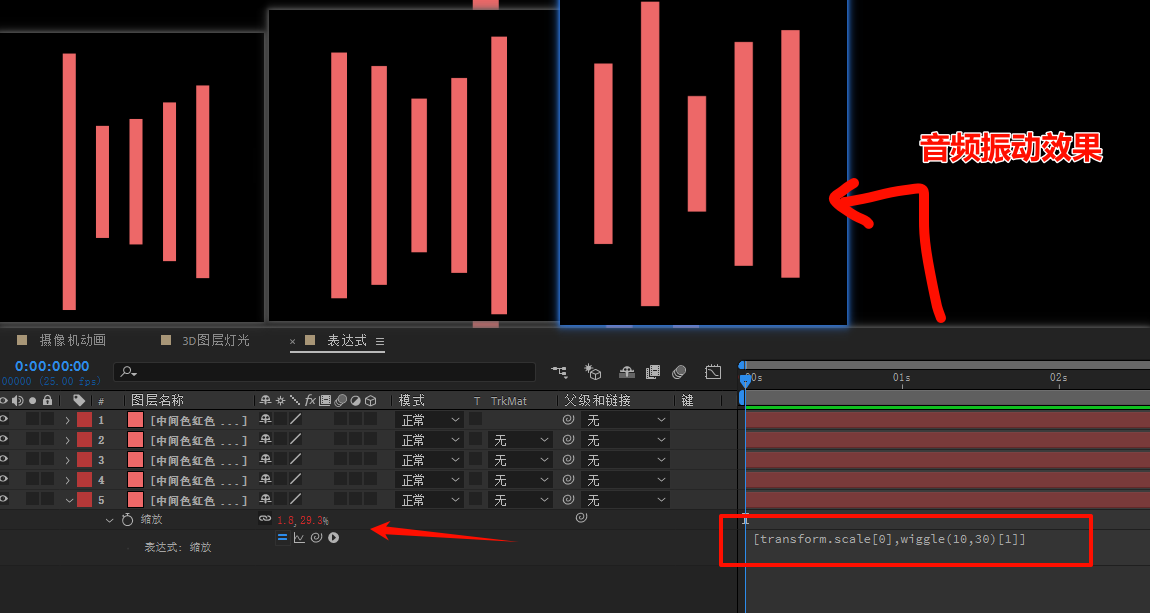The height and width of the screenshot is (613, 1150).
Task: Show the post-expression graph icon
Action: pyautogui.click(x=299, y=537)
